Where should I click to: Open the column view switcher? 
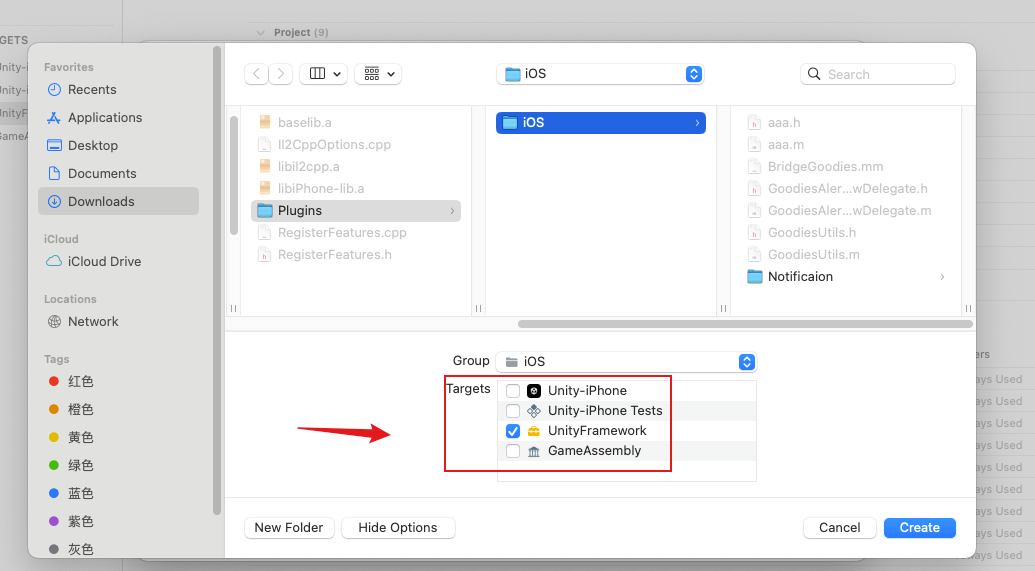(x=323, y=74)
